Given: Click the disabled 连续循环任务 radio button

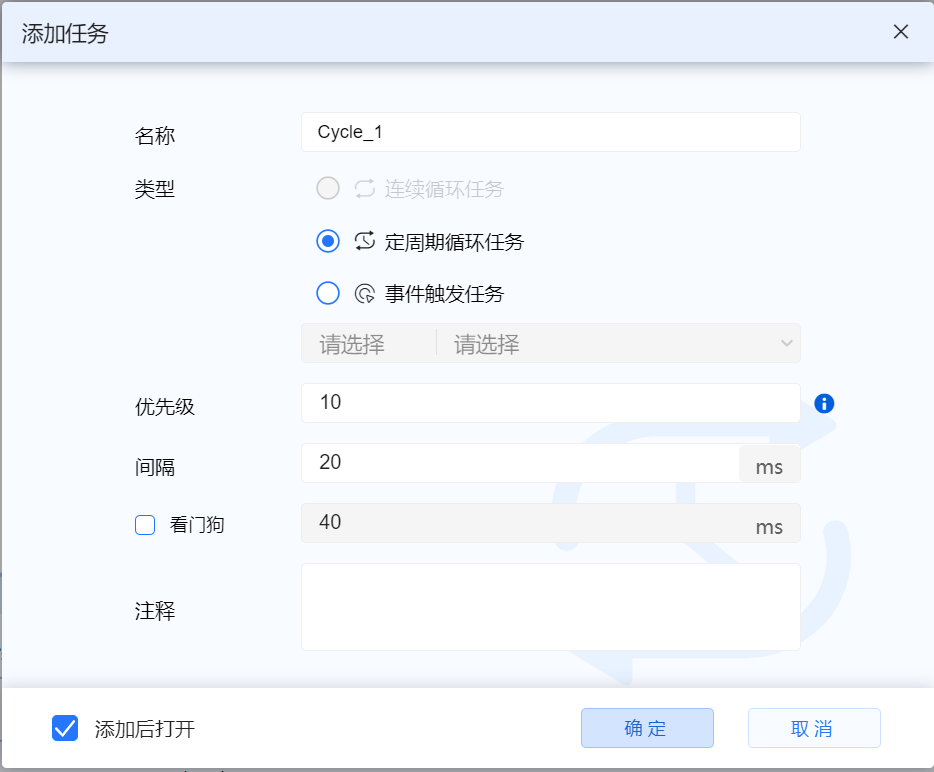Looking at the screenshot, I should point(327,188).
